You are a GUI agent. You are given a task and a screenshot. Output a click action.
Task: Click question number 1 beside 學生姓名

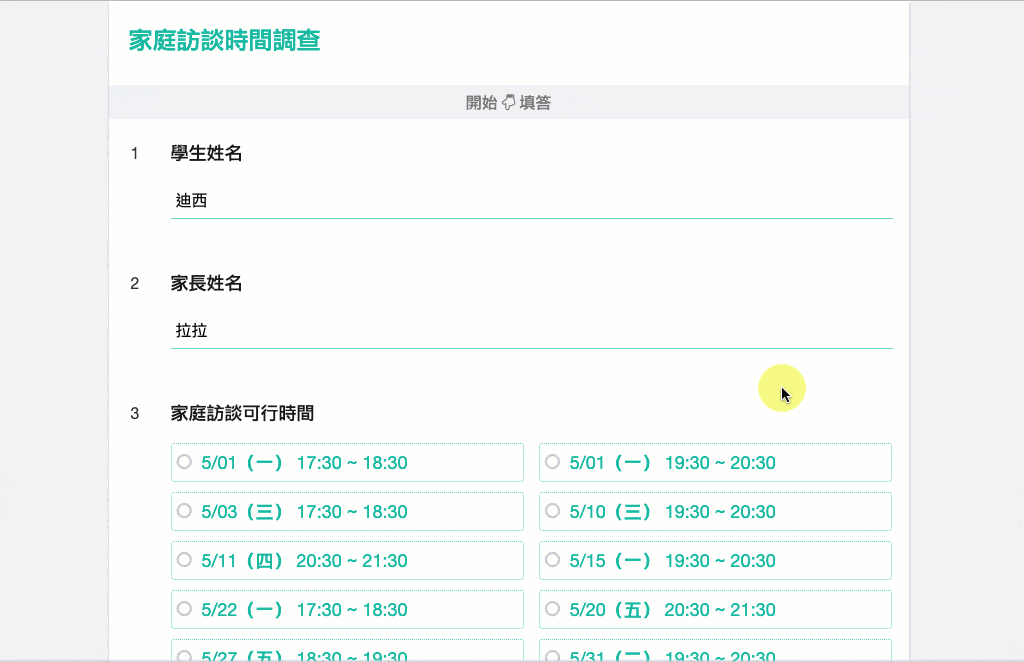tap(135, 153)
